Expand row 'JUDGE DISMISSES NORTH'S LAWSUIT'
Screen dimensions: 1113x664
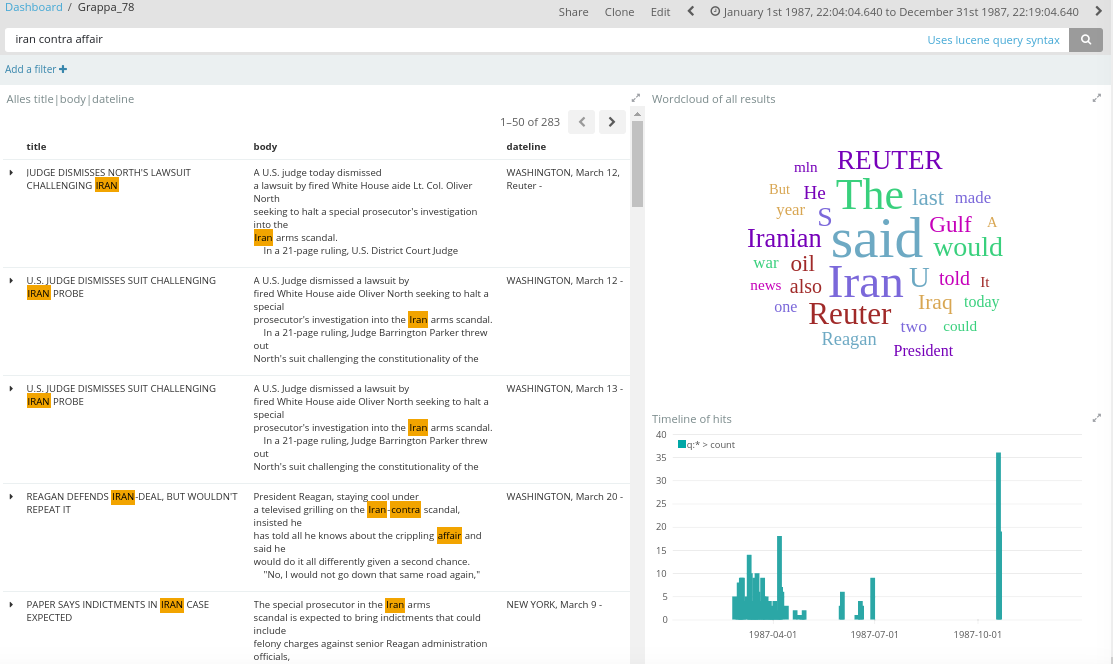pos(11,173)
